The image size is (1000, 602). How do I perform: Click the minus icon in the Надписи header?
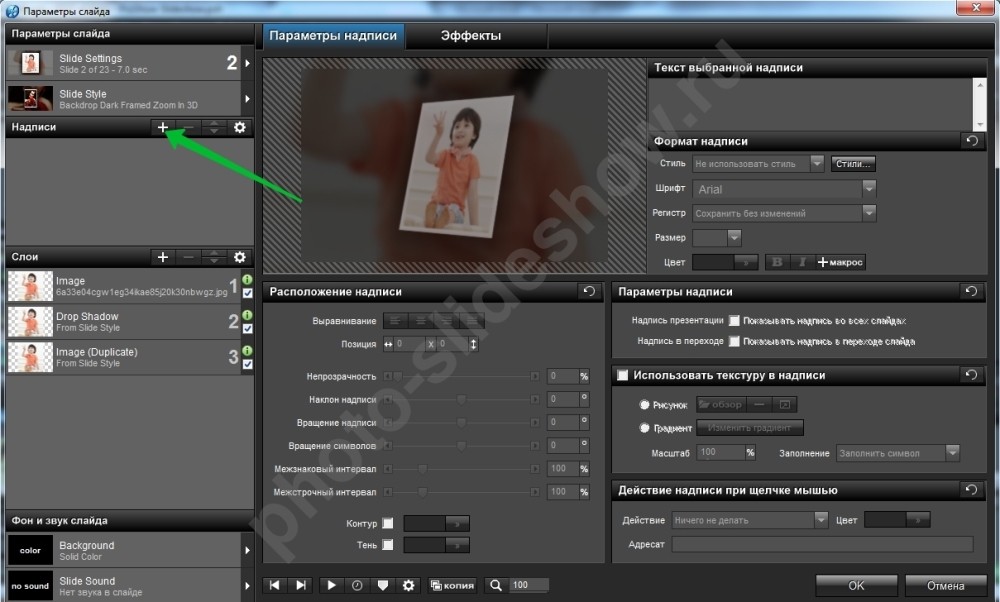[188, 128]
